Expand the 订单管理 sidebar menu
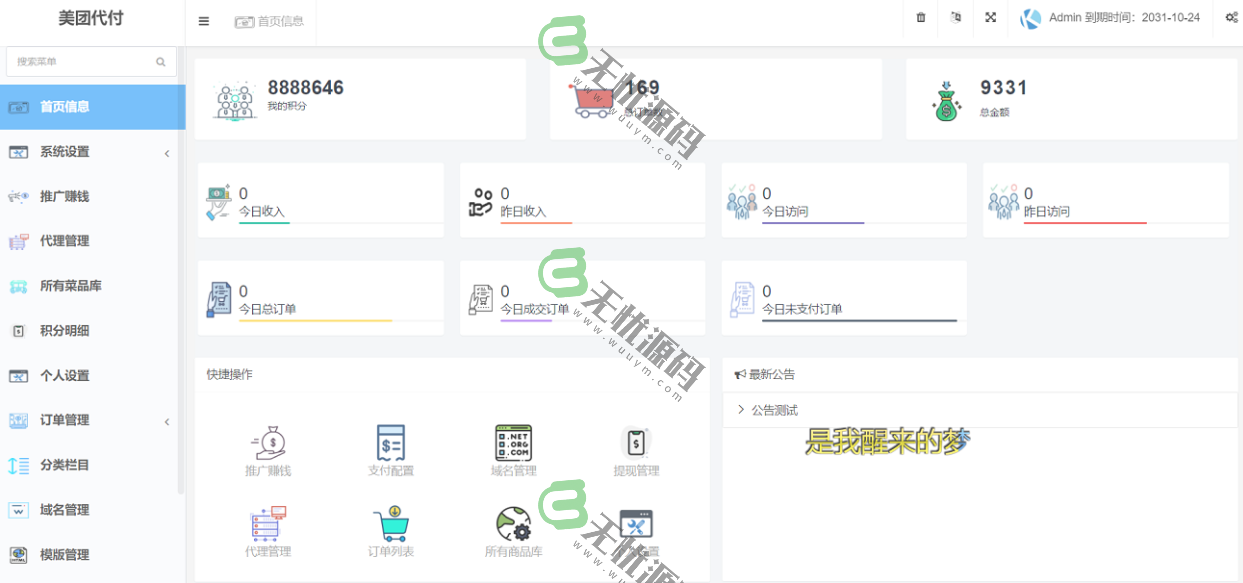 point(92,420)
